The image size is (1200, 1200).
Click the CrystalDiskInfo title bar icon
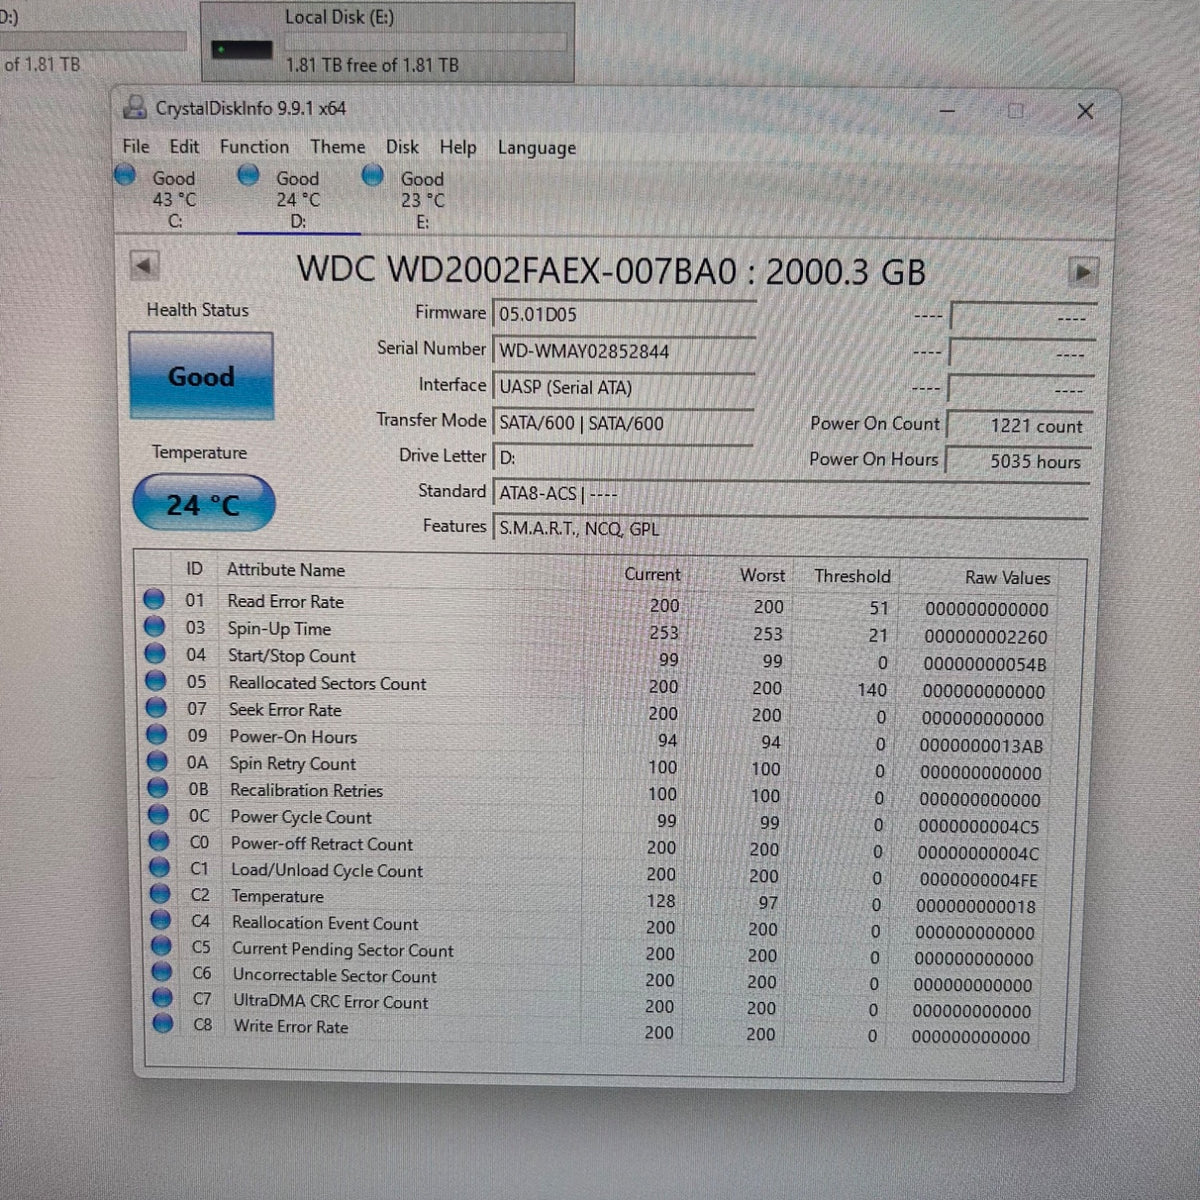pos(136,107)
